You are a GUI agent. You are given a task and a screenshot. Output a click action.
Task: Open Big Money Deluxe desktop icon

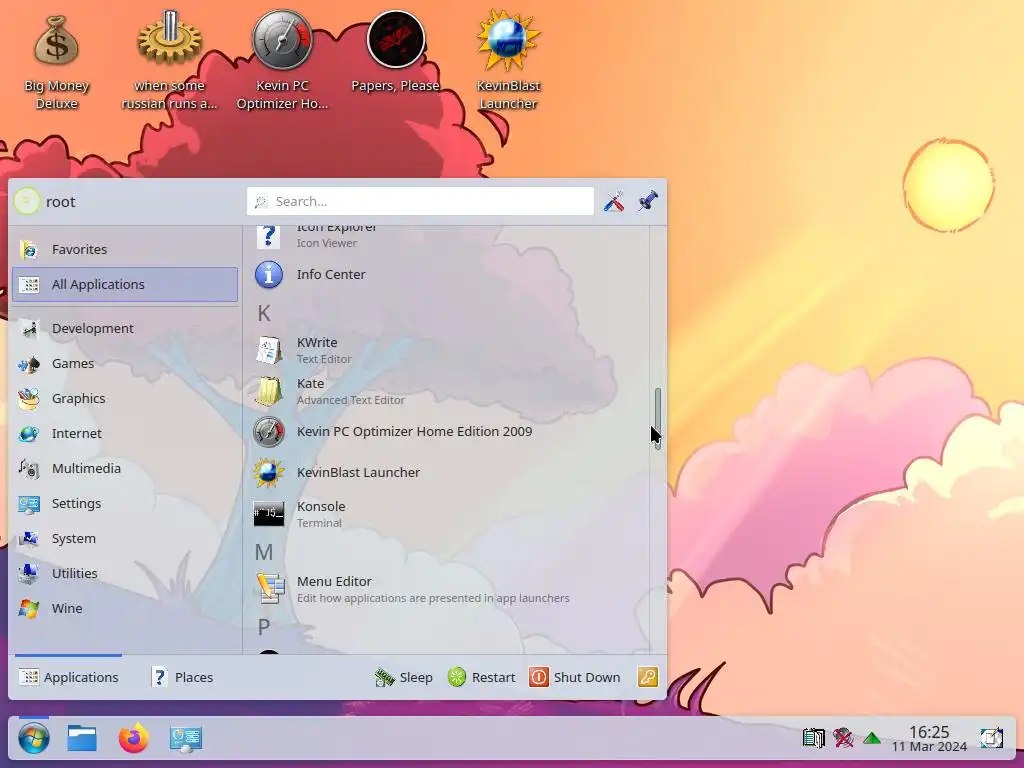click(56, 62)
